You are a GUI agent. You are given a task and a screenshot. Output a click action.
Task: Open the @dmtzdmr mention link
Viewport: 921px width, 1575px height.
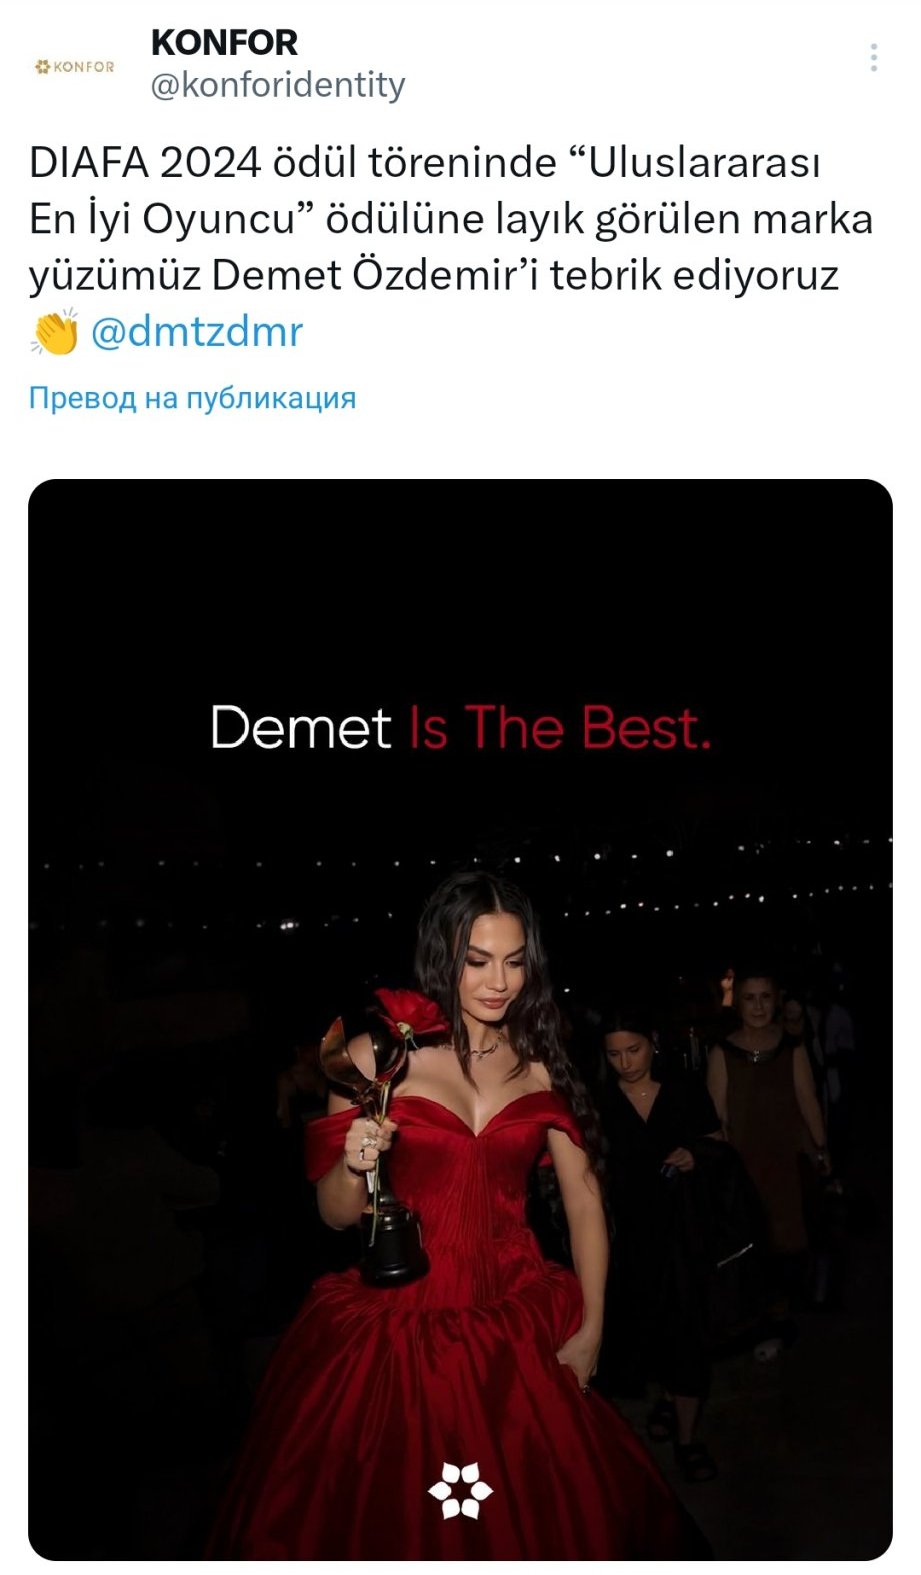click(x=196, y=332)
